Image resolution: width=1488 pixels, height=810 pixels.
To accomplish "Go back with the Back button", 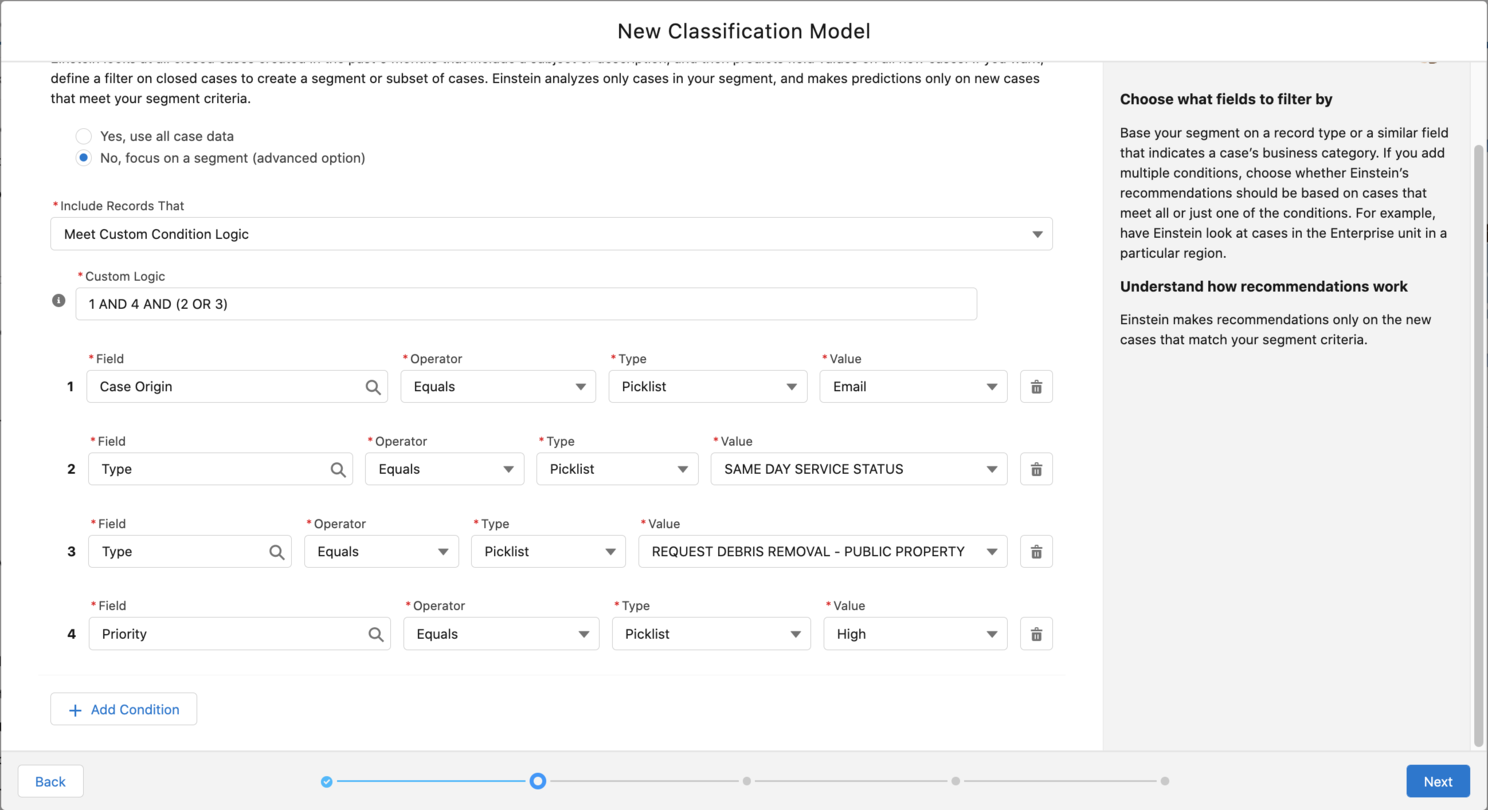I will [51, 782].
